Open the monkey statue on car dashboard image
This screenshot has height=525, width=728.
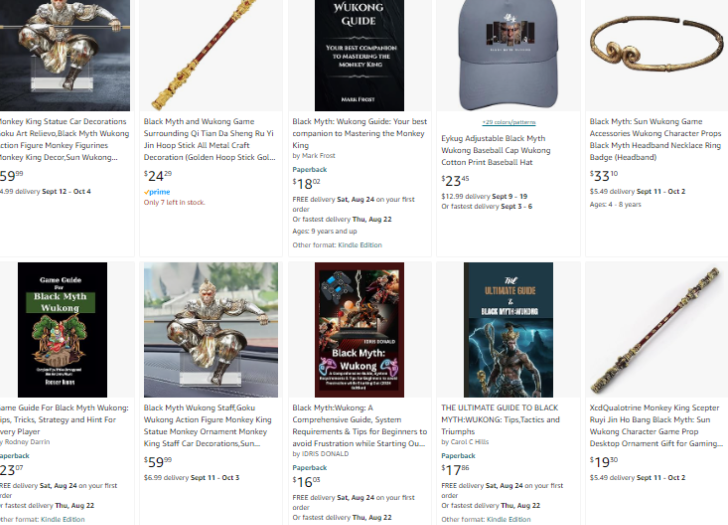pos(211,330)
